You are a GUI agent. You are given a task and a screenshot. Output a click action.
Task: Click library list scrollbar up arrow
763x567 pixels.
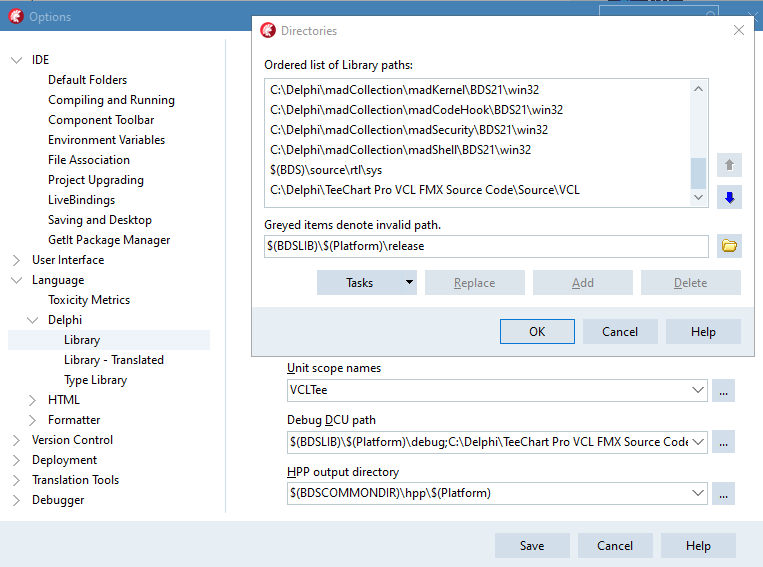tap(698, 89)
